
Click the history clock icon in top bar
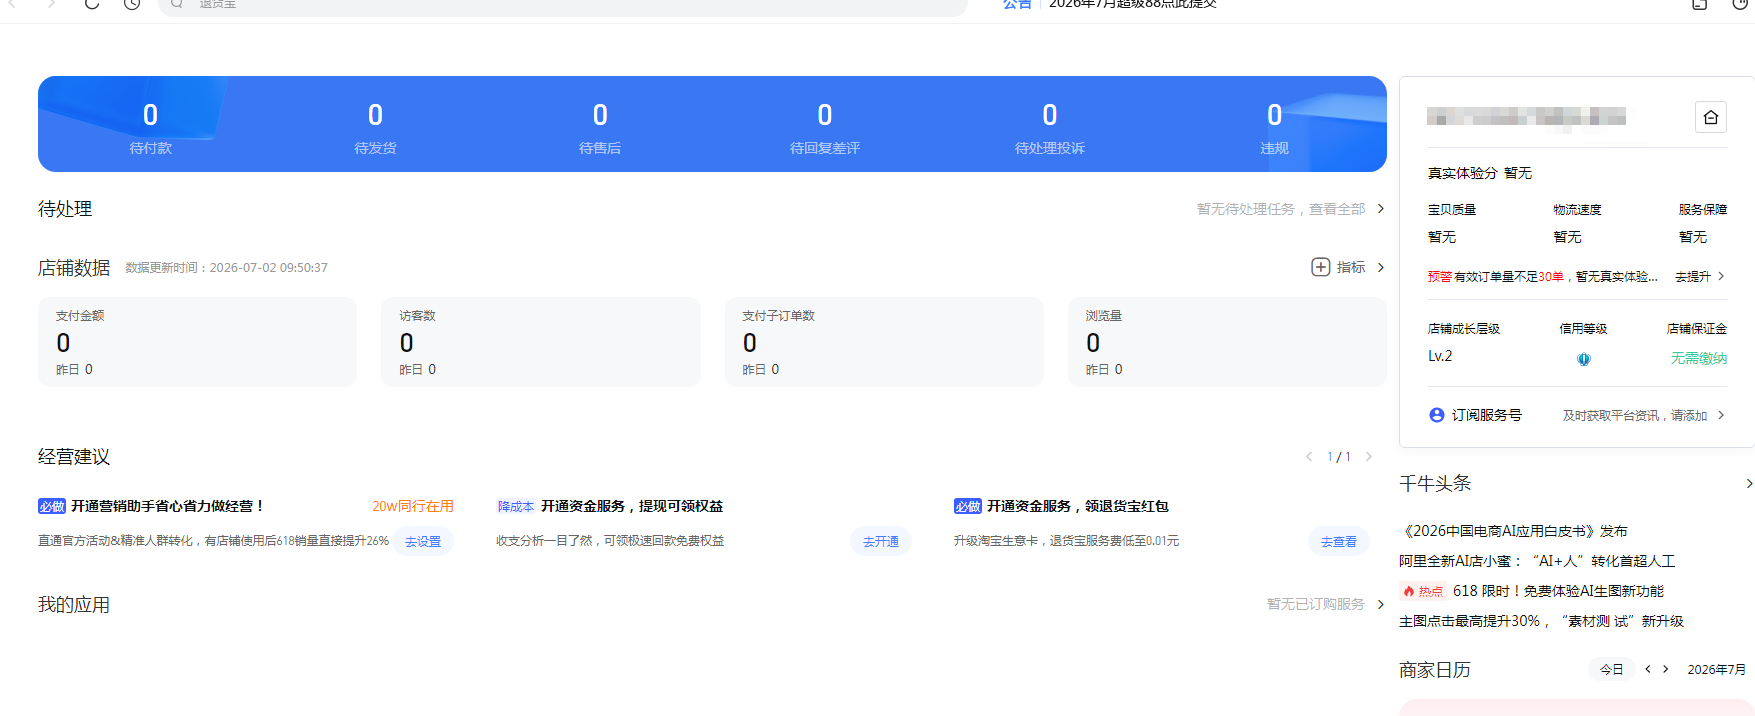(132, 4)
